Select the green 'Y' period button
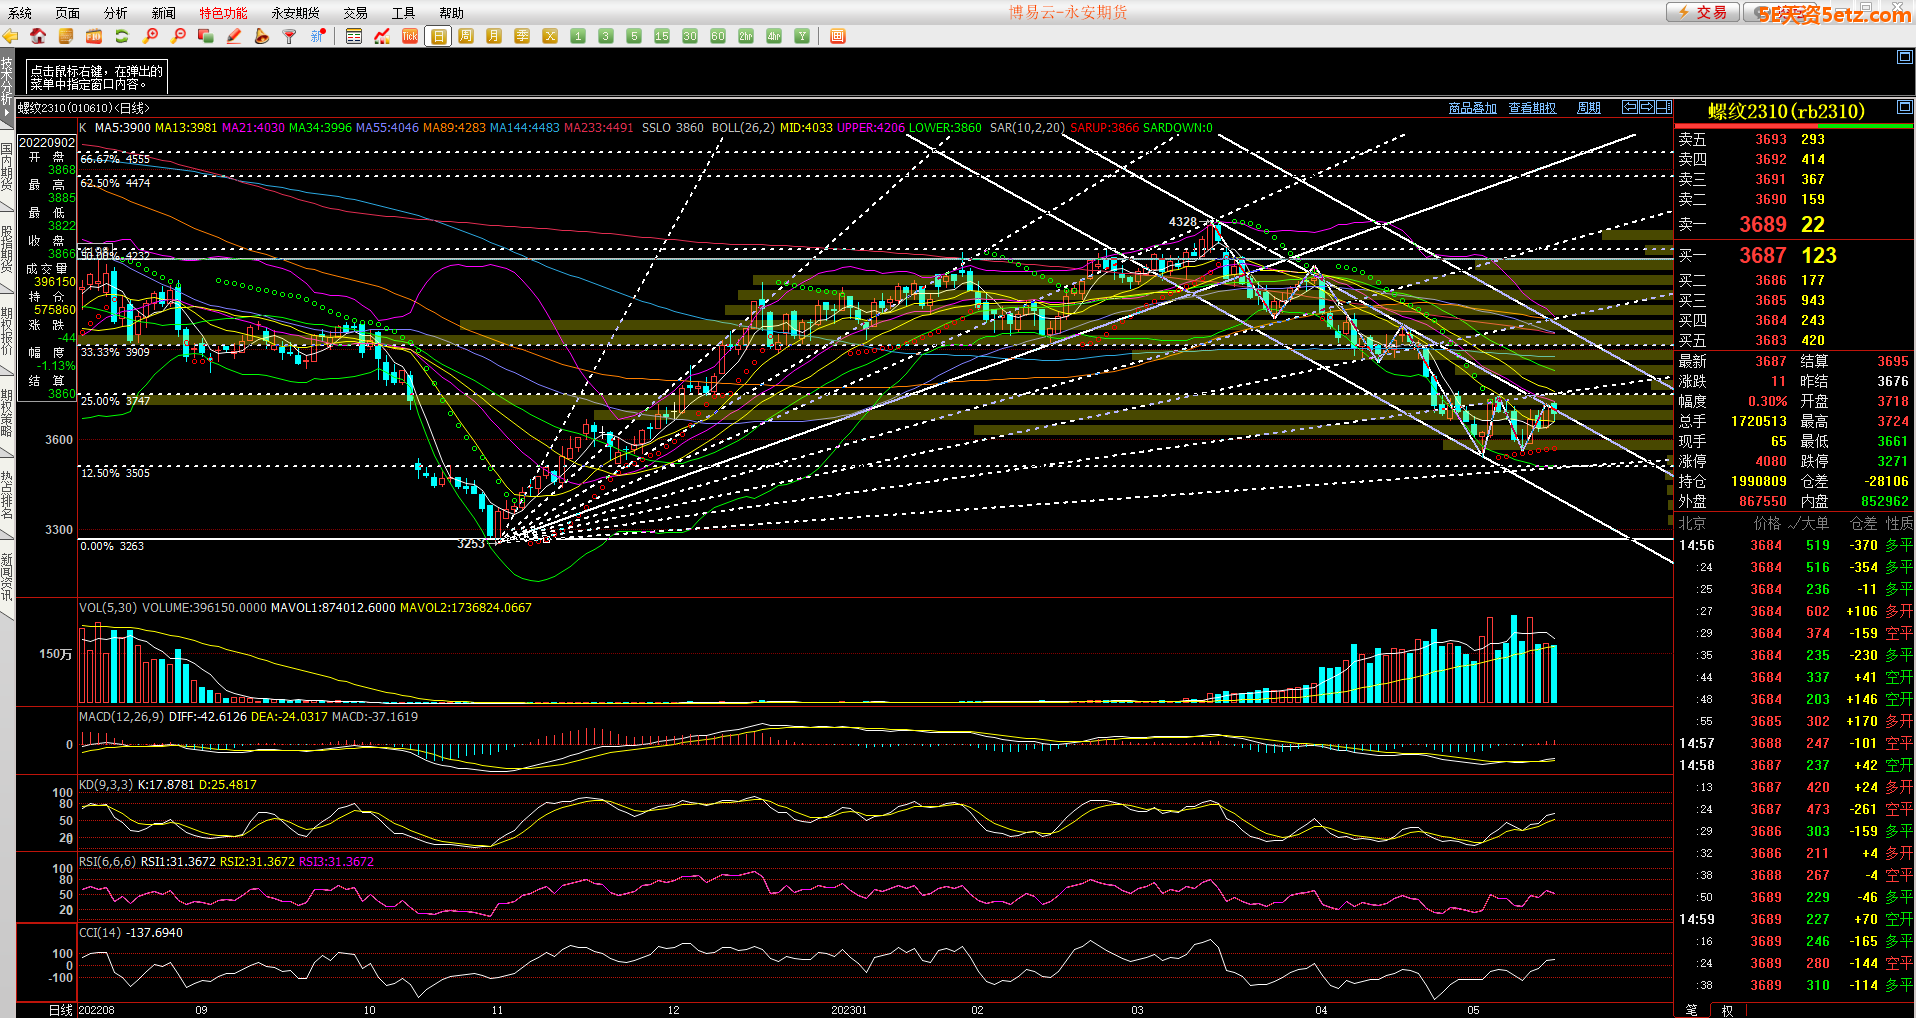Viewport: 1916px width, 1018px height. [x=802, y=36]
